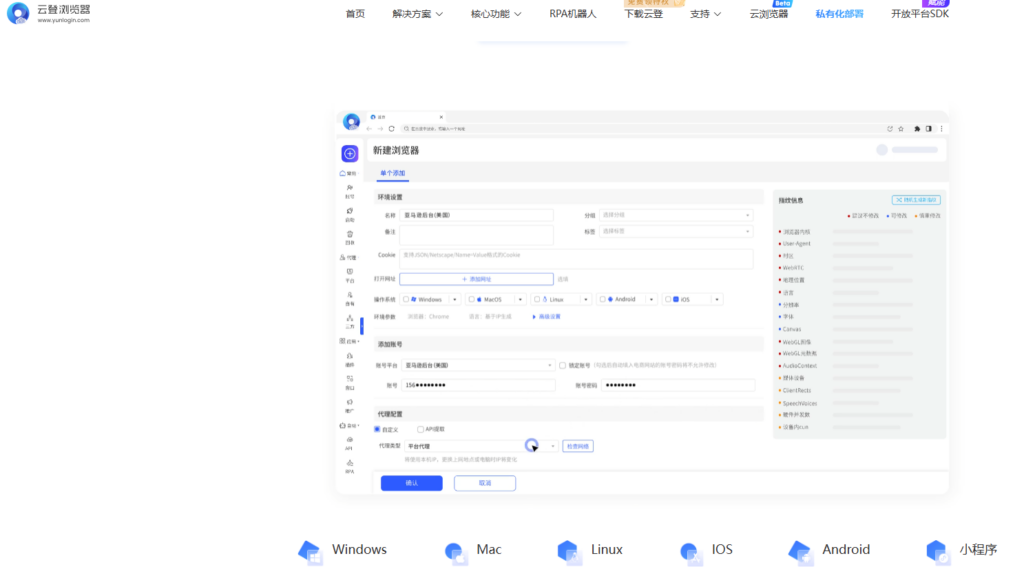Viewport: 1024px width, 567px height.
Task: Click the Mac platform icon
Action: point(454,550)
